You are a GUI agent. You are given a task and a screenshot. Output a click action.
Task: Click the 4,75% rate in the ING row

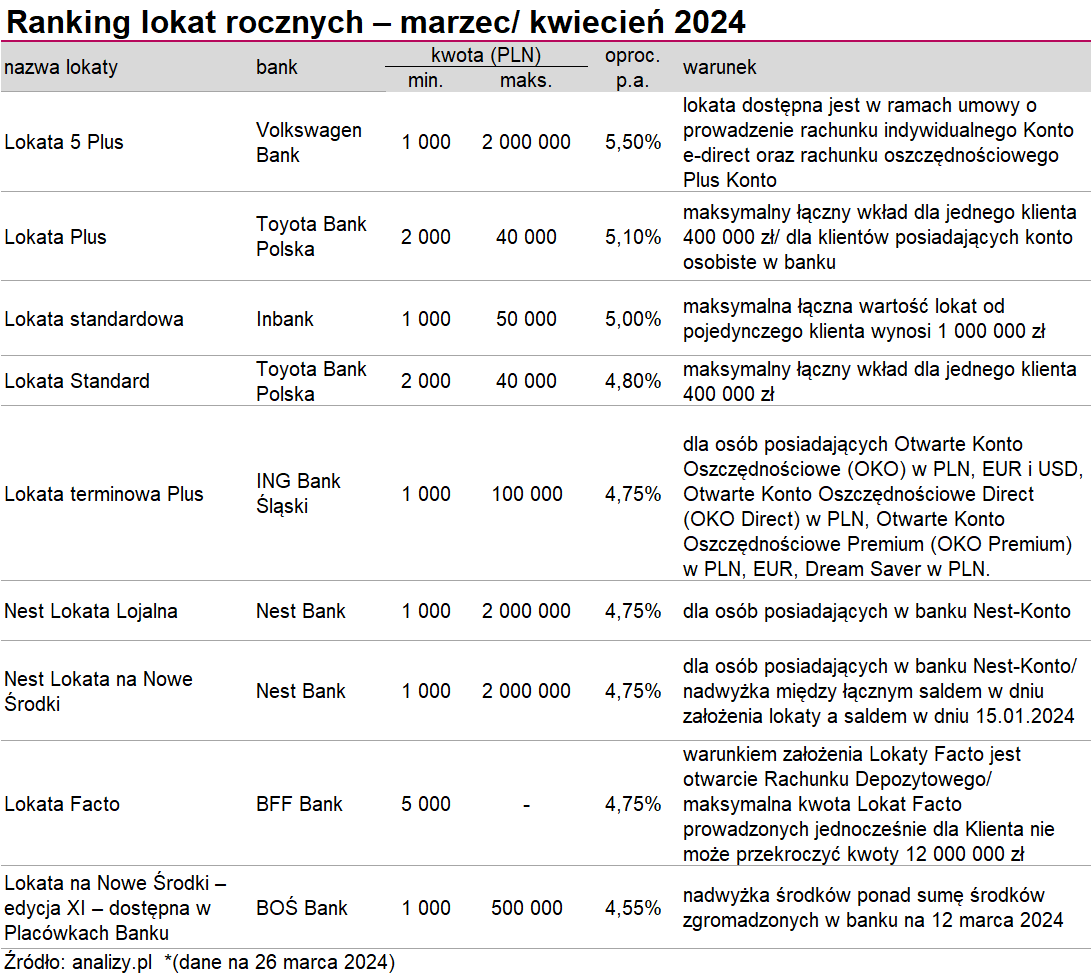point(632,494)
